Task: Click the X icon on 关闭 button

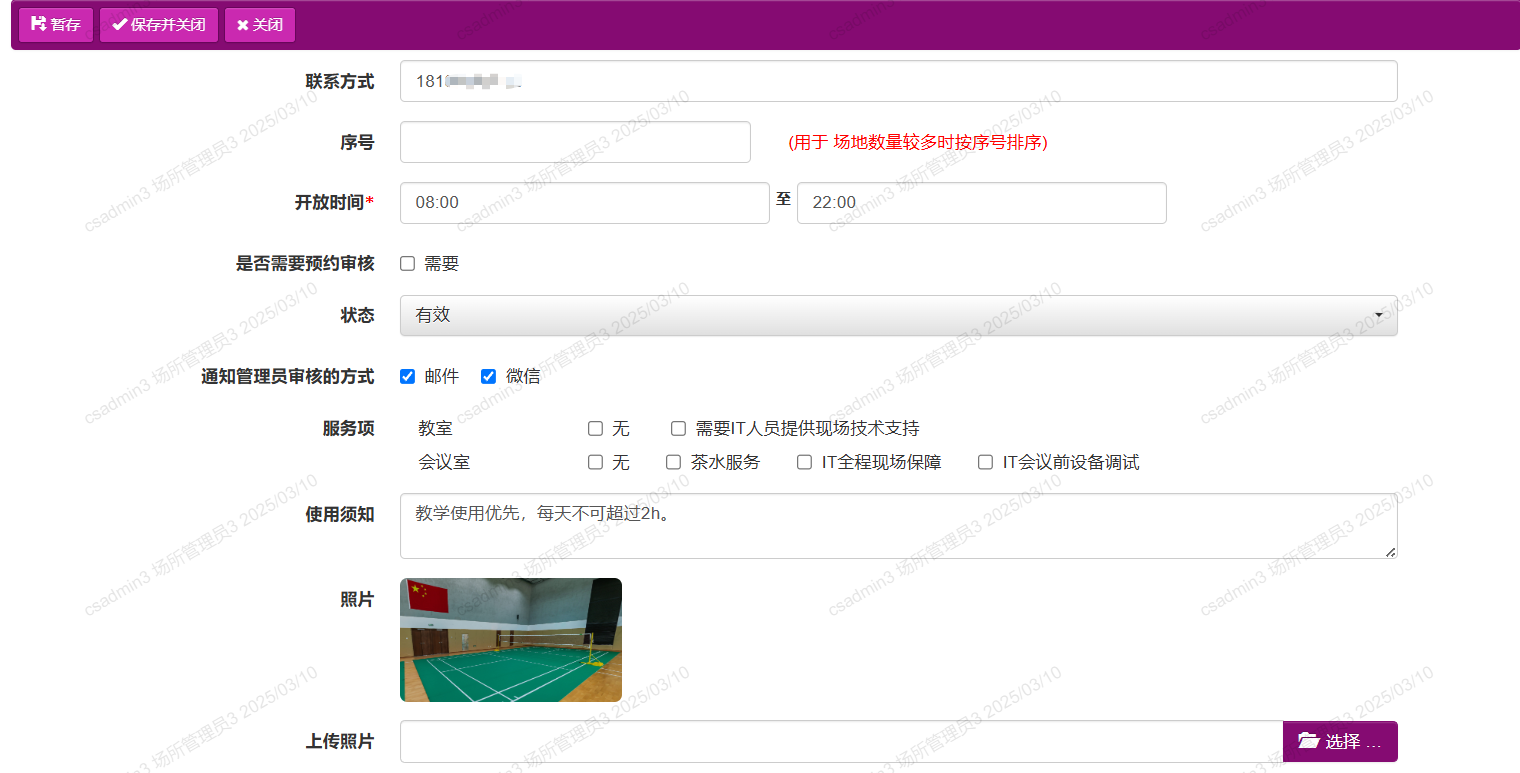Action: coord(240,24)
